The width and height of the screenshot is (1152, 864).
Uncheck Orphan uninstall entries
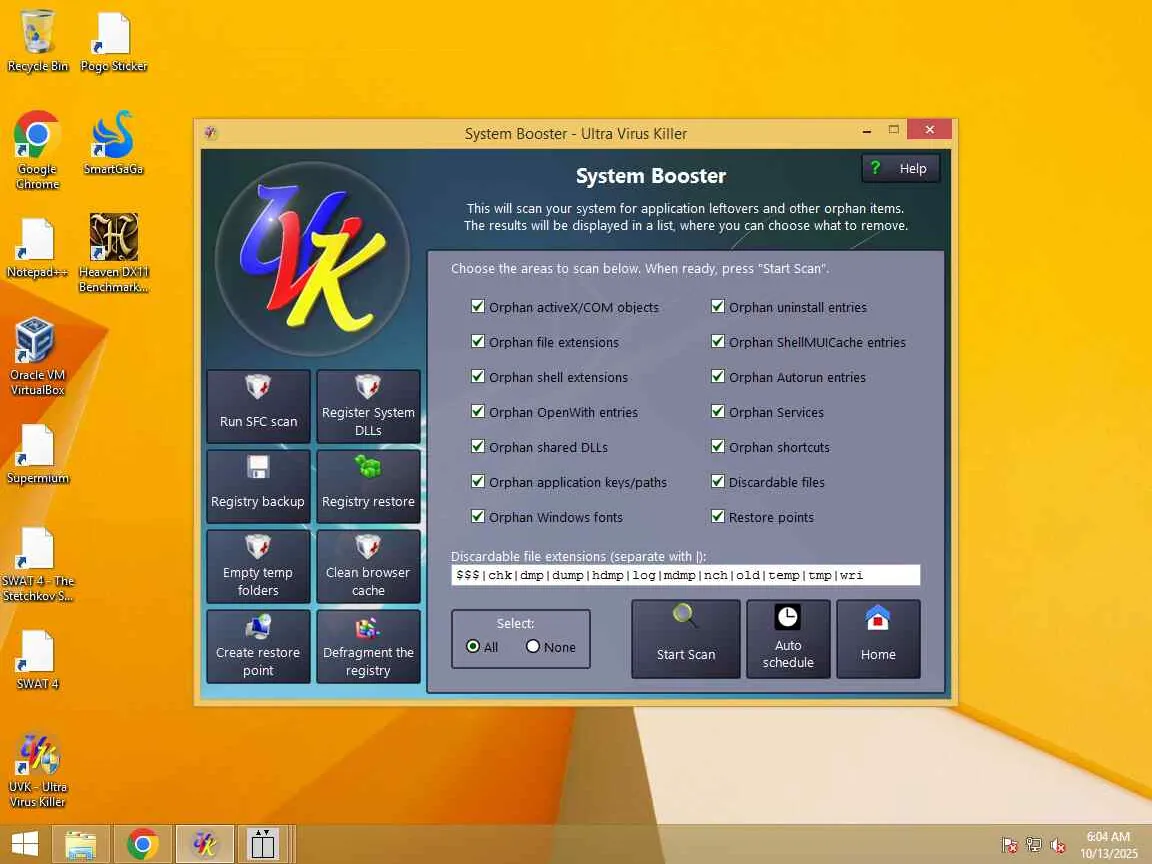coord(718,306)
